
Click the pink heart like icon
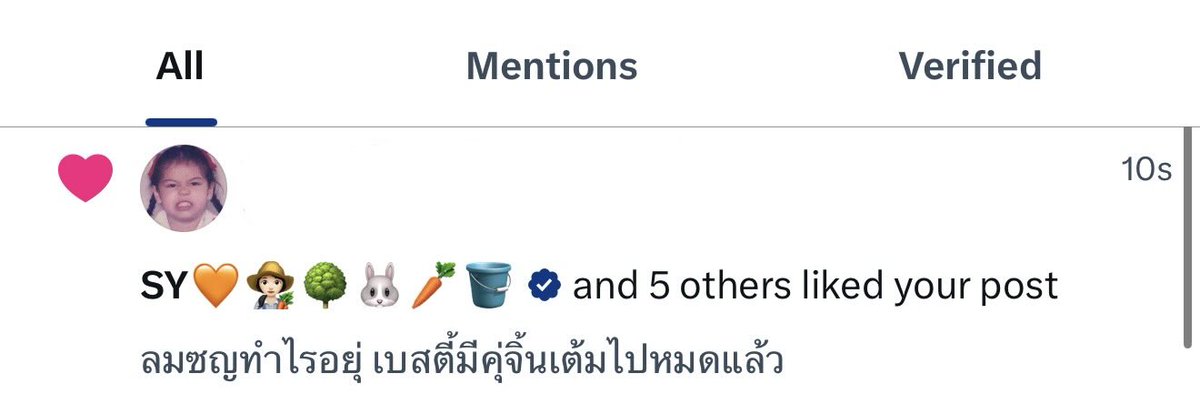85,179
